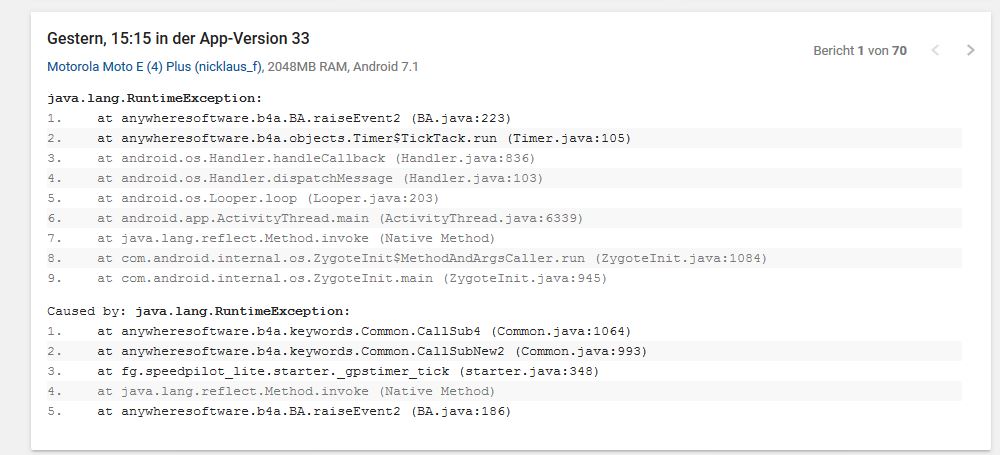Screen dimensions: 1000x455
Task: Select the top java.lang.RuntimeException header line
Action: [x=154, y=98]
